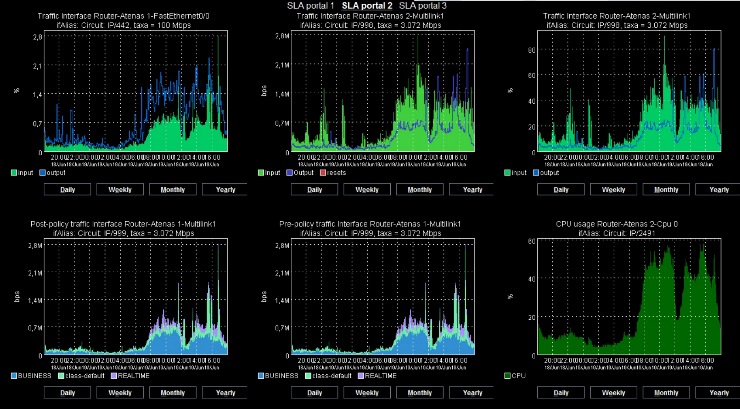Screen dimensions: 740x409
Task: Select Daily under the percent Router-Atenas 2-Multilink1 graph
Action: (561, 190)
